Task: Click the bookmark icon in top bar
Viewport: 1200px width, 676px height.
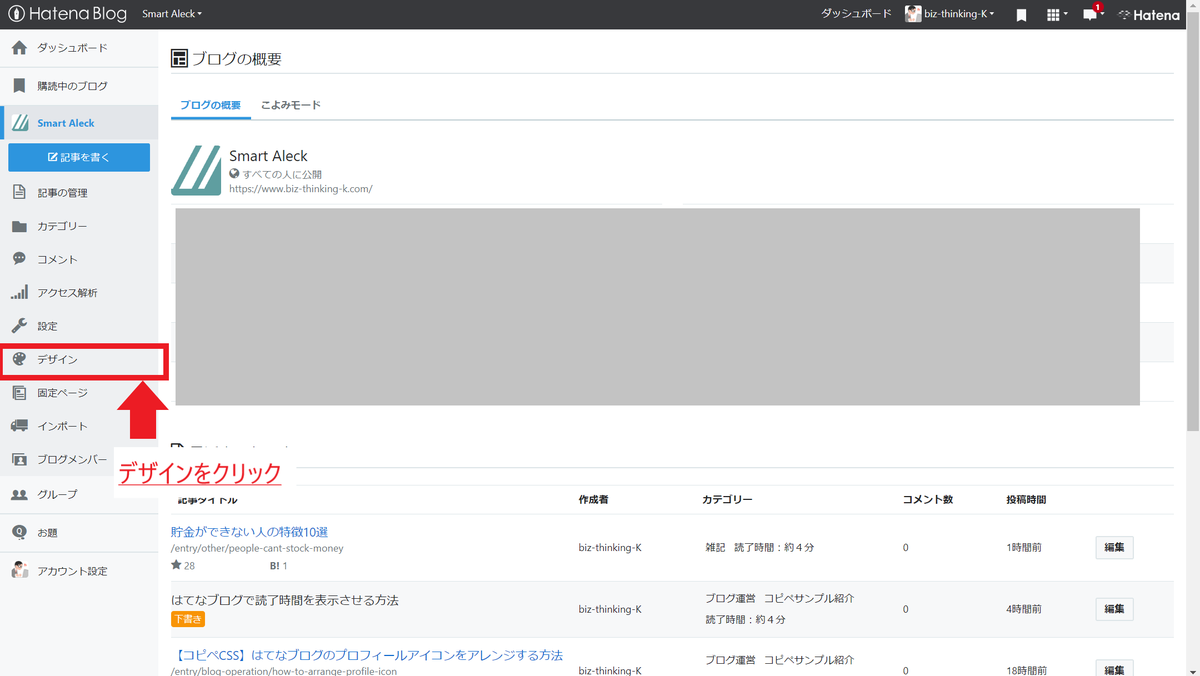Action: coord(1021,15)
